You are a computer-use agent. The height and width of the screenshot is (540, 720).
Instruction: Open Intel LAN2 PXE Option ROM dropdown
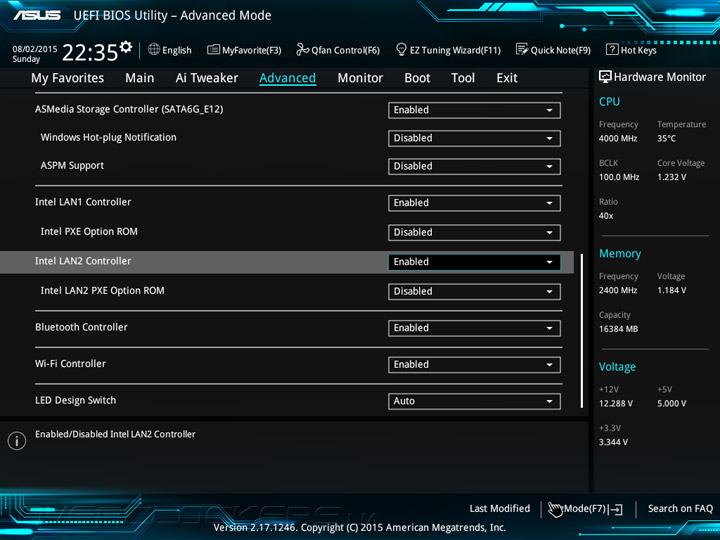(474, 292)
